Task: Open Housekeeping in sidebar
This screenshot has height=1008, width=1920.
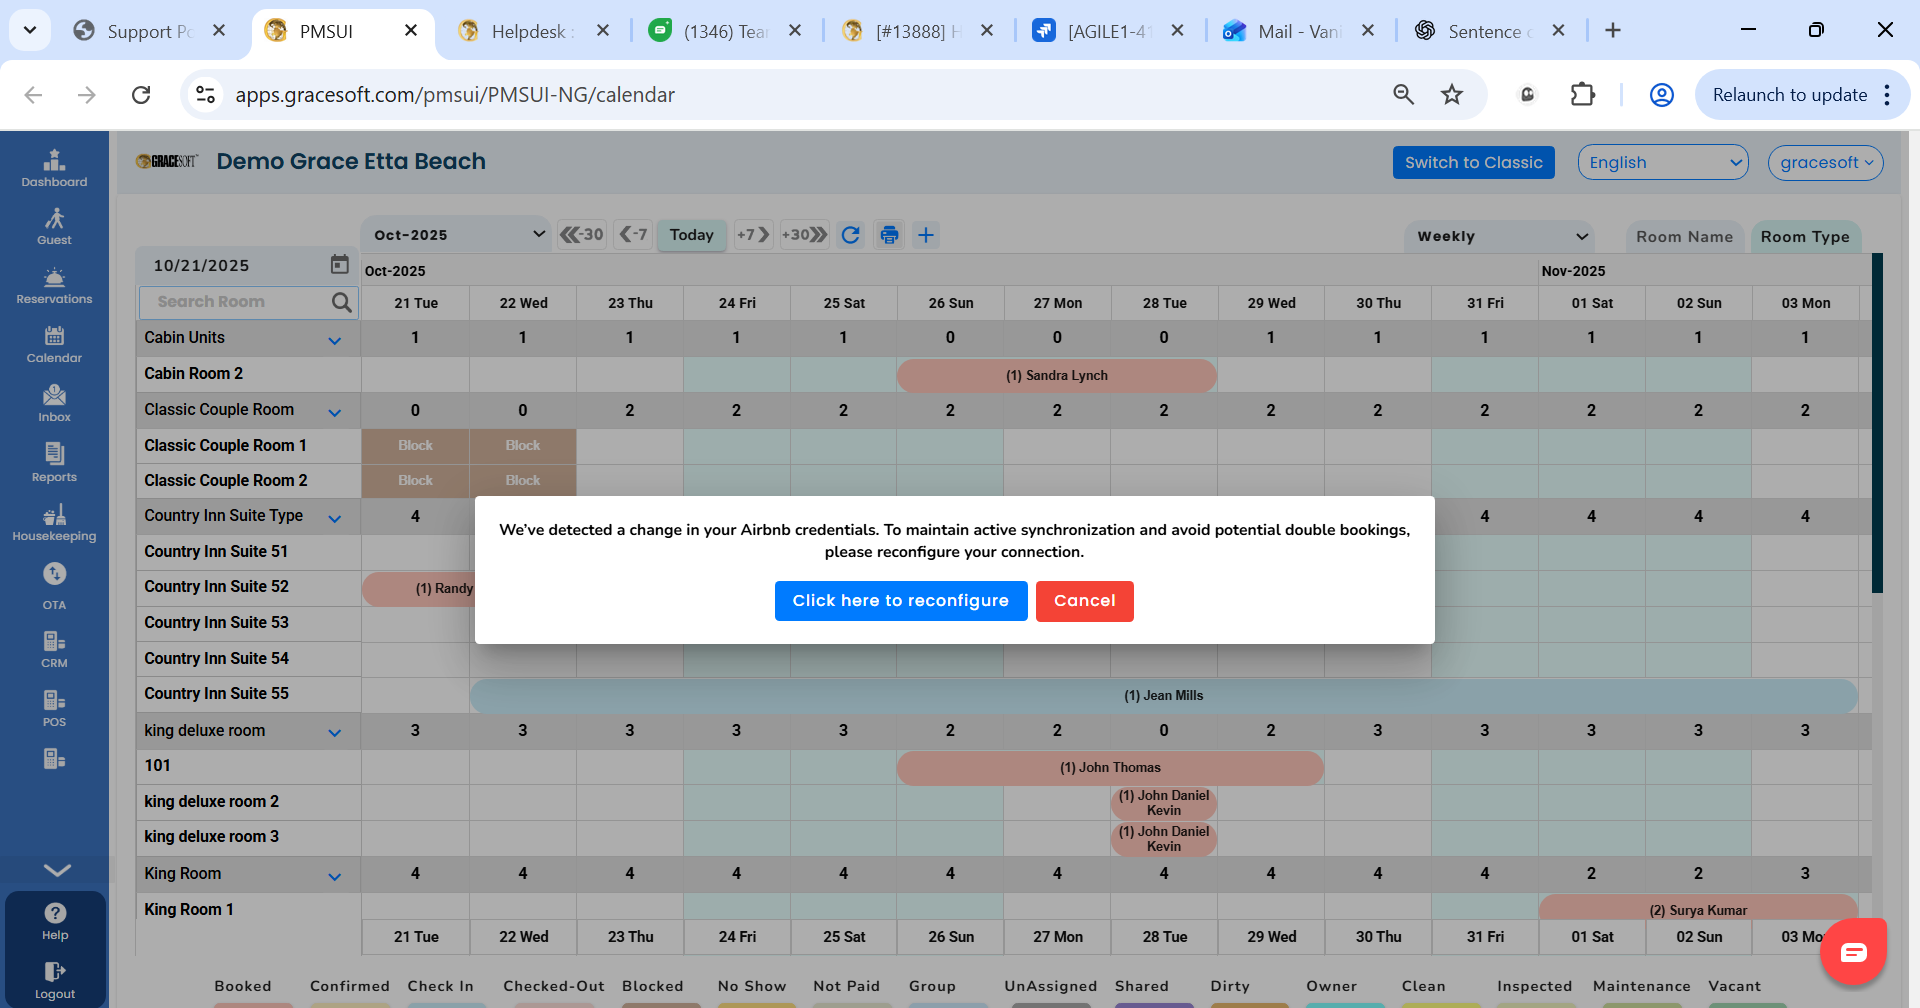Action: tap(54, 522)
